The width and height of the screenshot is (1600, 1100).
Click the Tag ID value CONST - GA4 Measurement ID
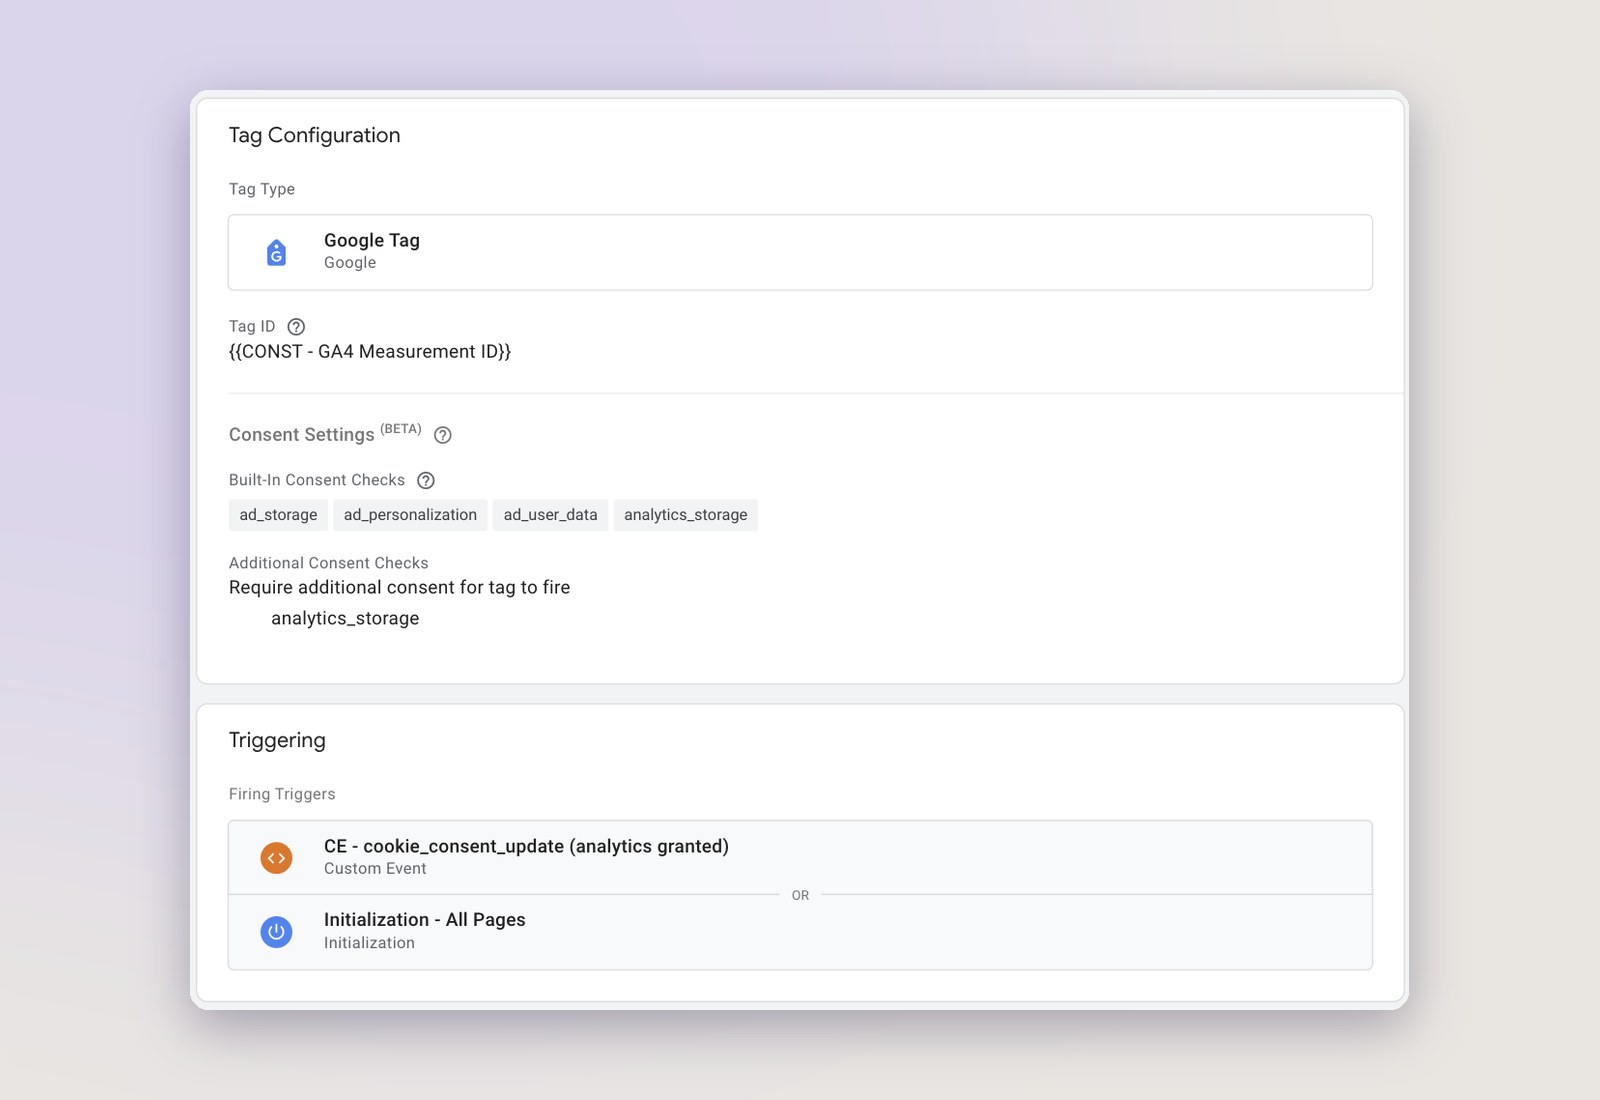tap(370, 352)
